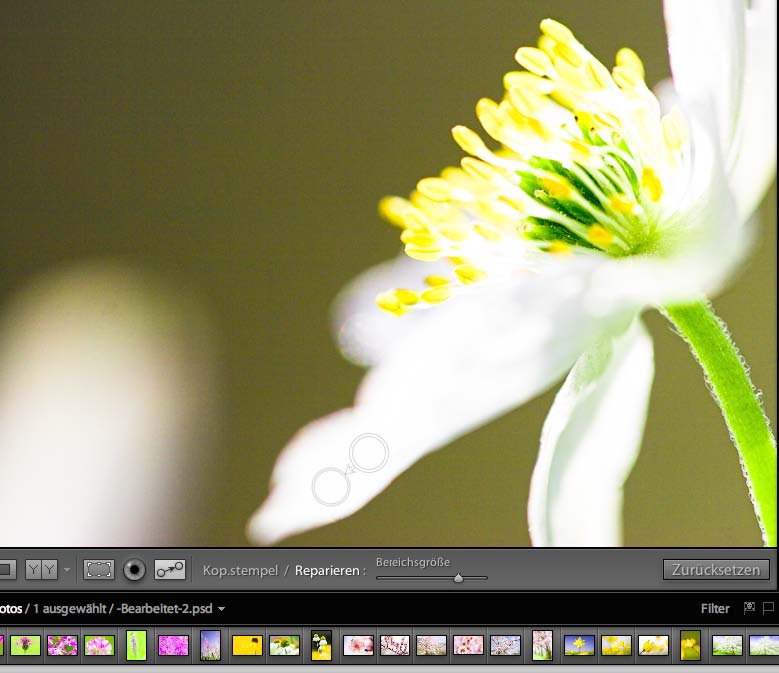
Task: Open the before/after view options arrow
Action: pyautogui.click(x=67, y=570)
